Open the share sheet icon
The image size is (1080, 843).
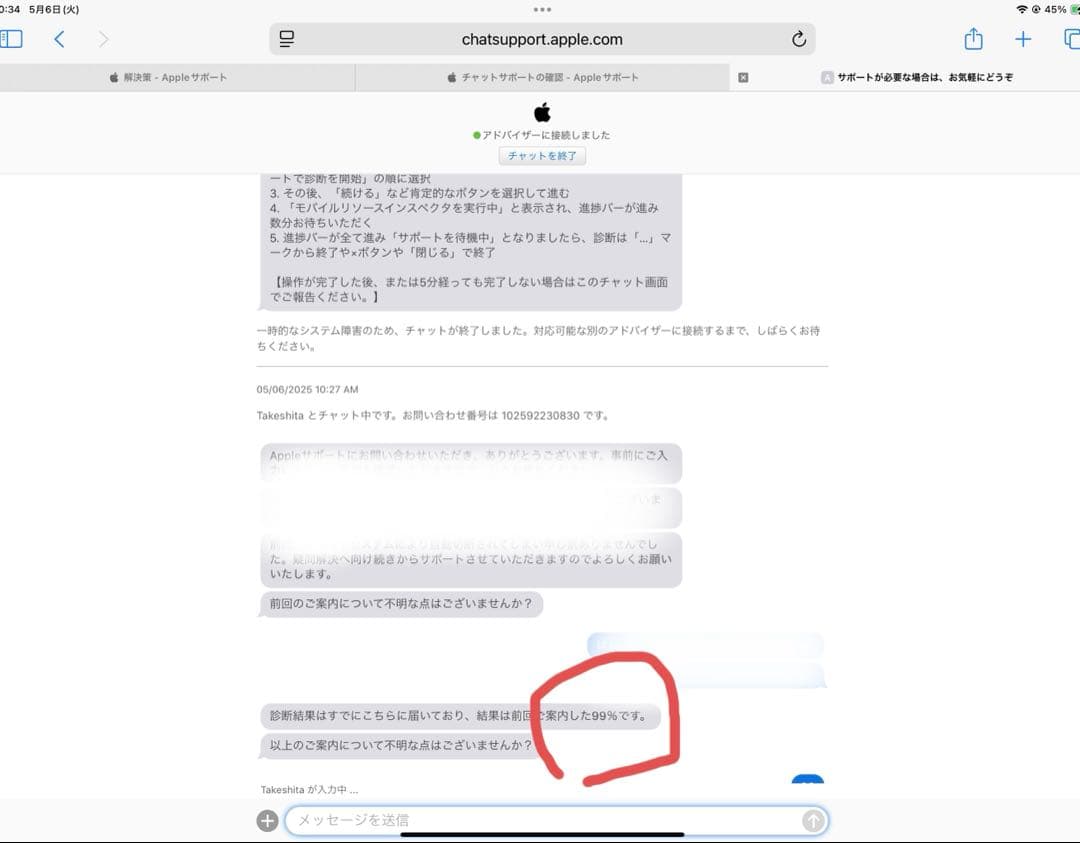click(973, 39)
